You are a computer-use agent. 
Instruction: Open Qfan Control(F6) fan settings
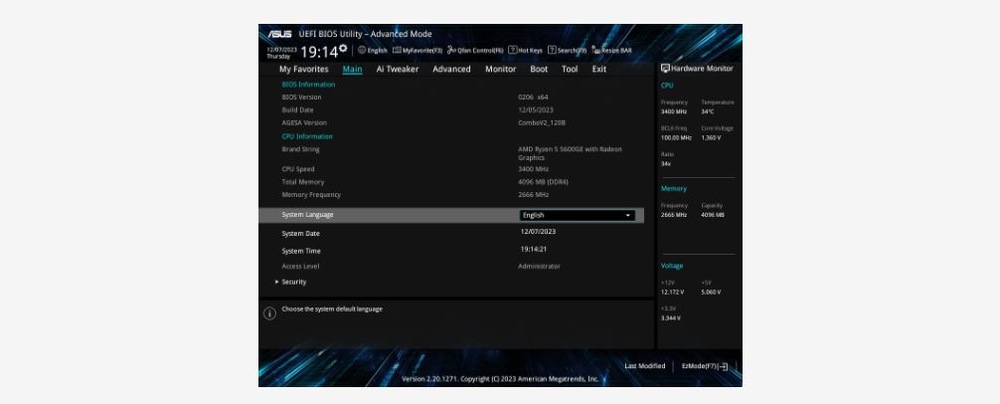point(475,50)
